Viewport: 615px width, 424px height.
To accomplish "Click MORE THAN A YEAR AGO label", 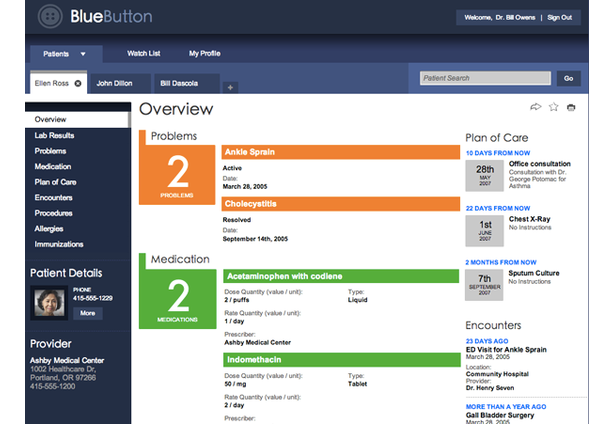I will (506, 407).
